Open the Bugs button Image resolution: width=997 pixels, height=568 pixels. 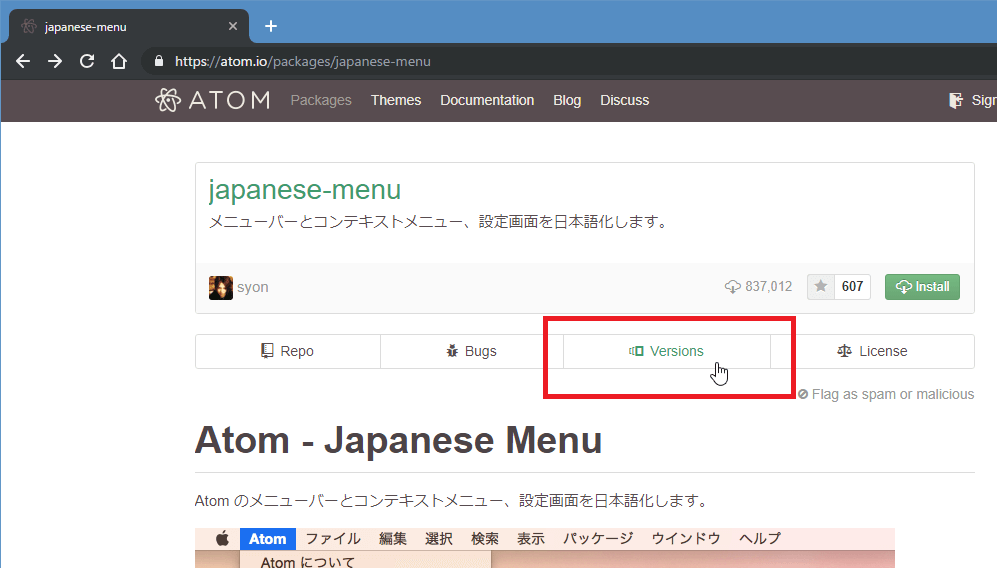click(x=471, y=351)
